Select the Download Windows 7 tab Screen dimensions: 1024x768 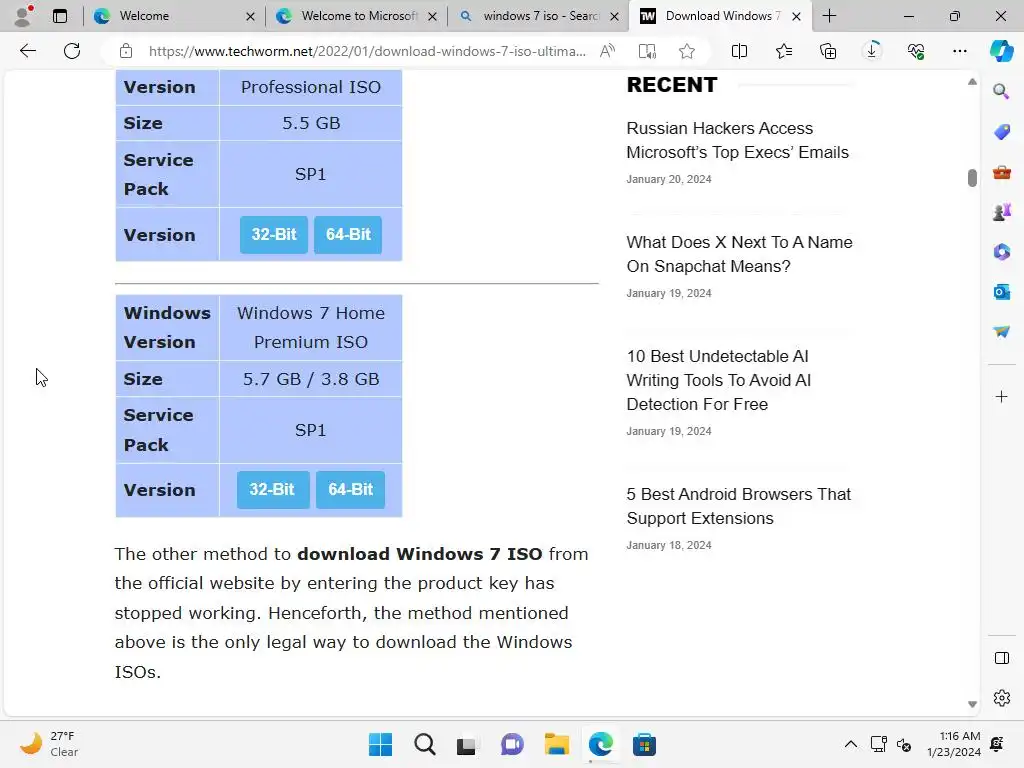click(x=719, y=16)
